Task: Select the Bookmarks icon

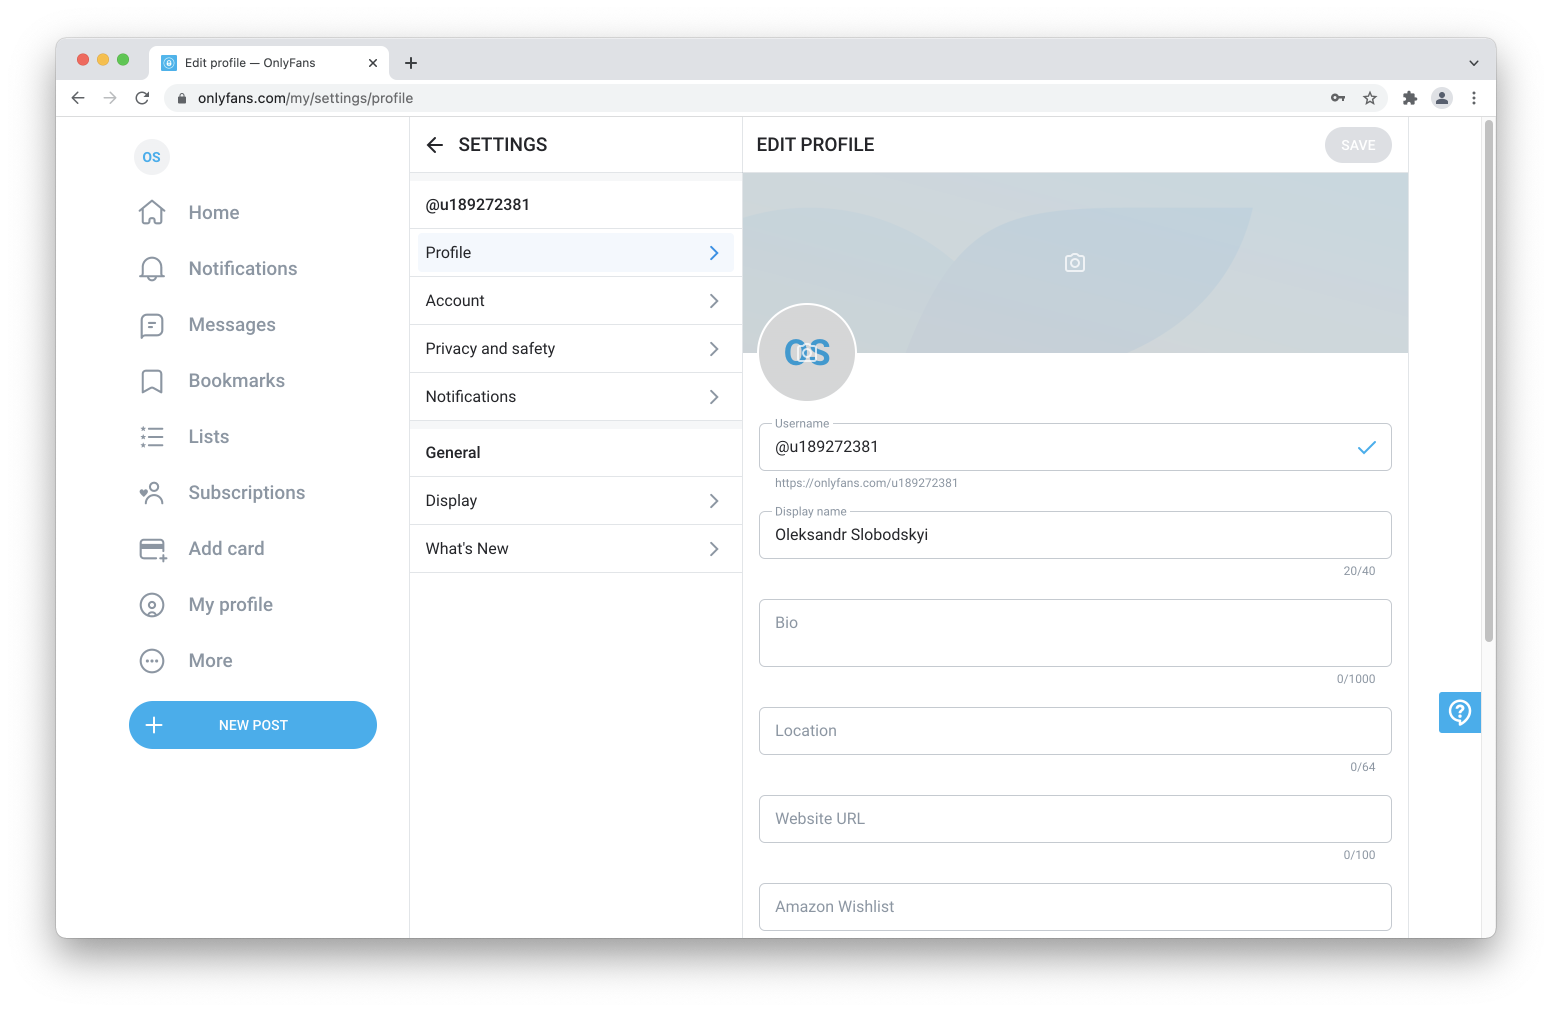Action: [x=152, y=381]
